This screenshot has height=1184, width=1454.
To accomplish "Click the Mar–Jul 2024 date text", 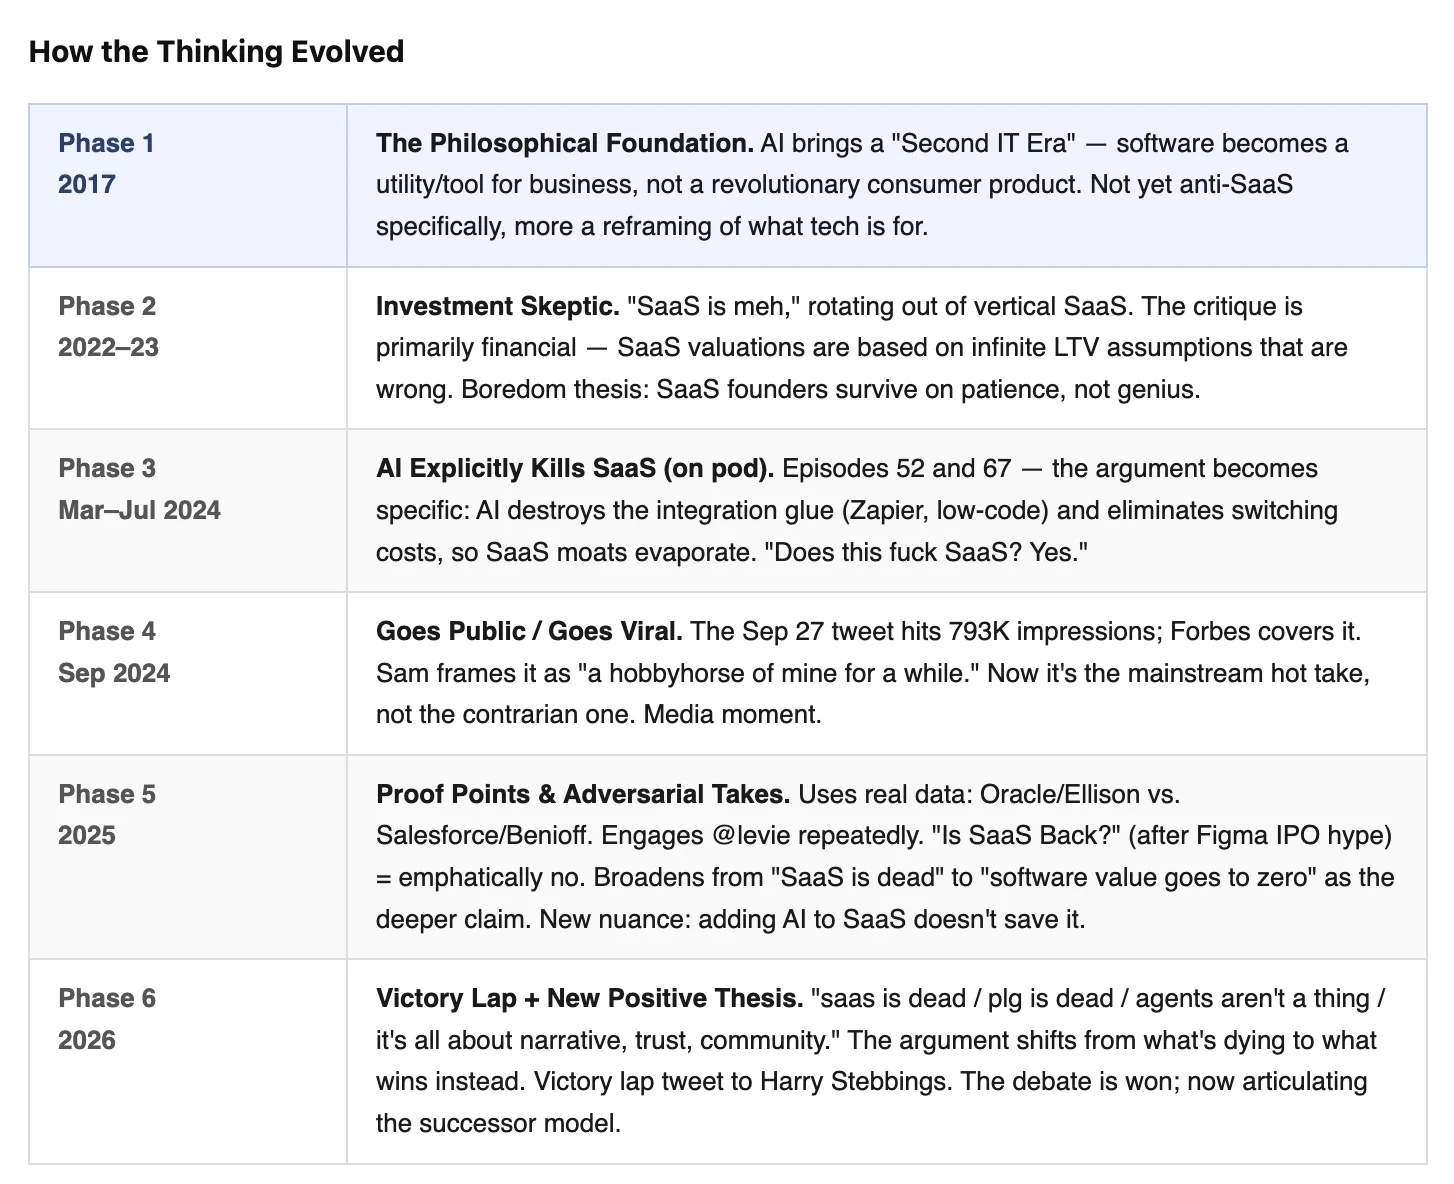I will (x=139, y=510).
